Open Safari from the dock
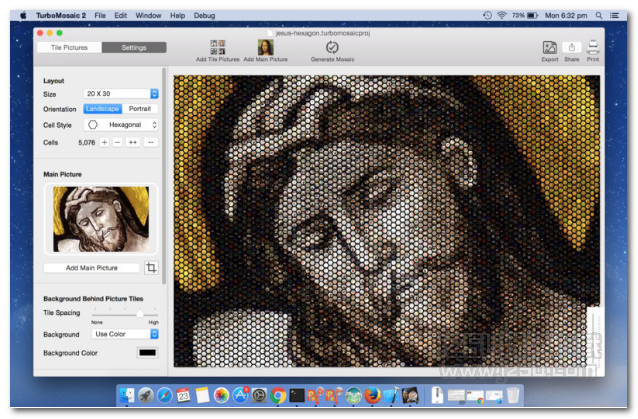This screenshot has width=638, height=419. coord(164,395)
